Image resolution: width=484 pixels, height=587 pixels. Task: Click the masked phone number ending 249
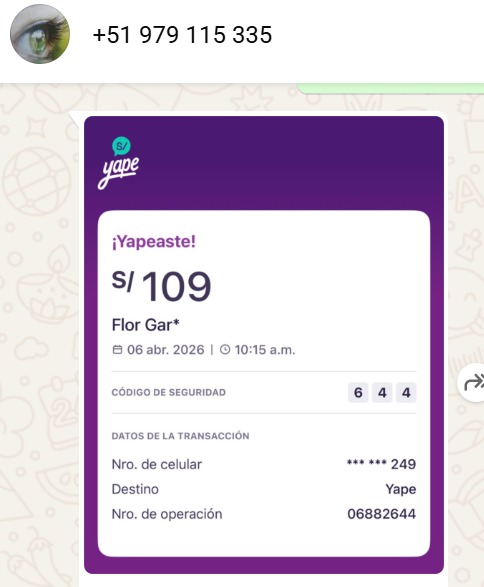381,464
